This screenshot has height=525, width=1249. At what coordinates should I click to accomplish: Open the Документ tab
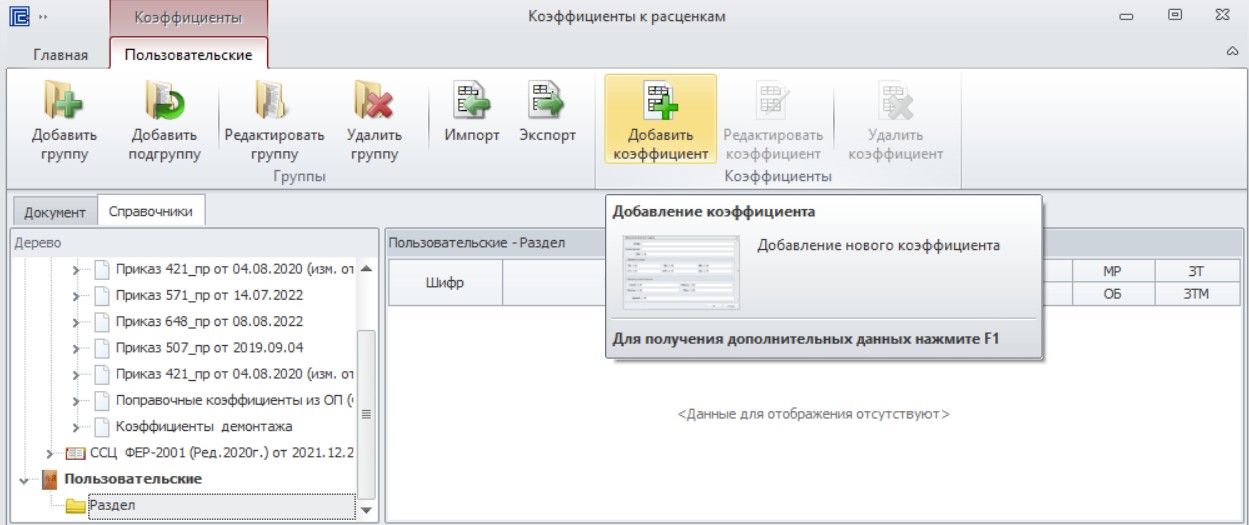[x=55, y=212]
